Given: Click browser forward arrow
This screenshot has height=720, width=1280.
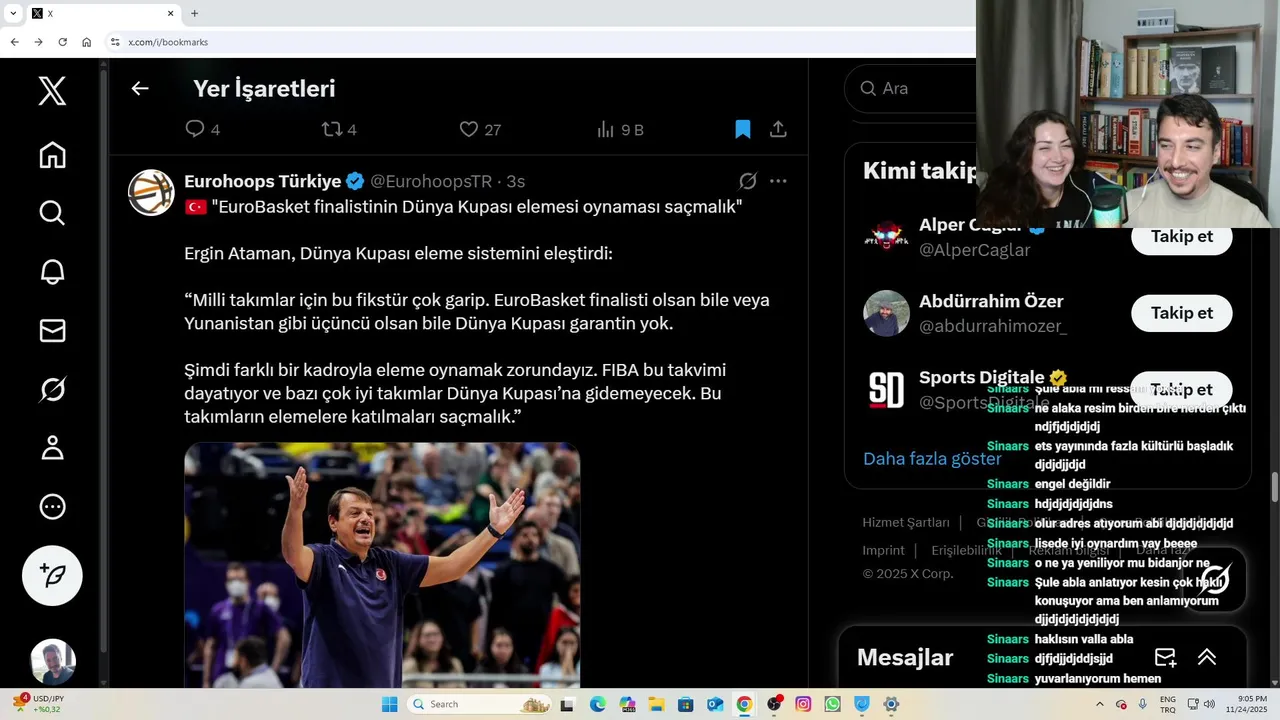Looking at the screenshot, I should (x=38, y=42).
